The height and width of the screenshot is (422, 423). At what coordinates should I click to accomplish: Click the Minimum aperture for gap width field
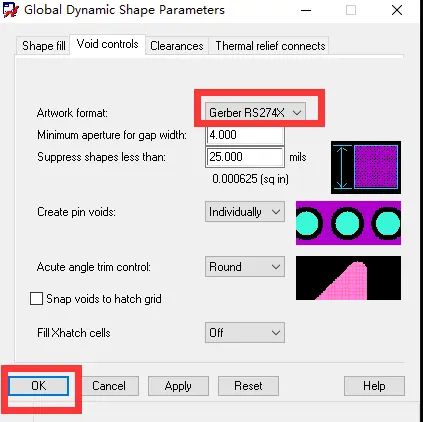pyautogui.click(x=245, y=135)
